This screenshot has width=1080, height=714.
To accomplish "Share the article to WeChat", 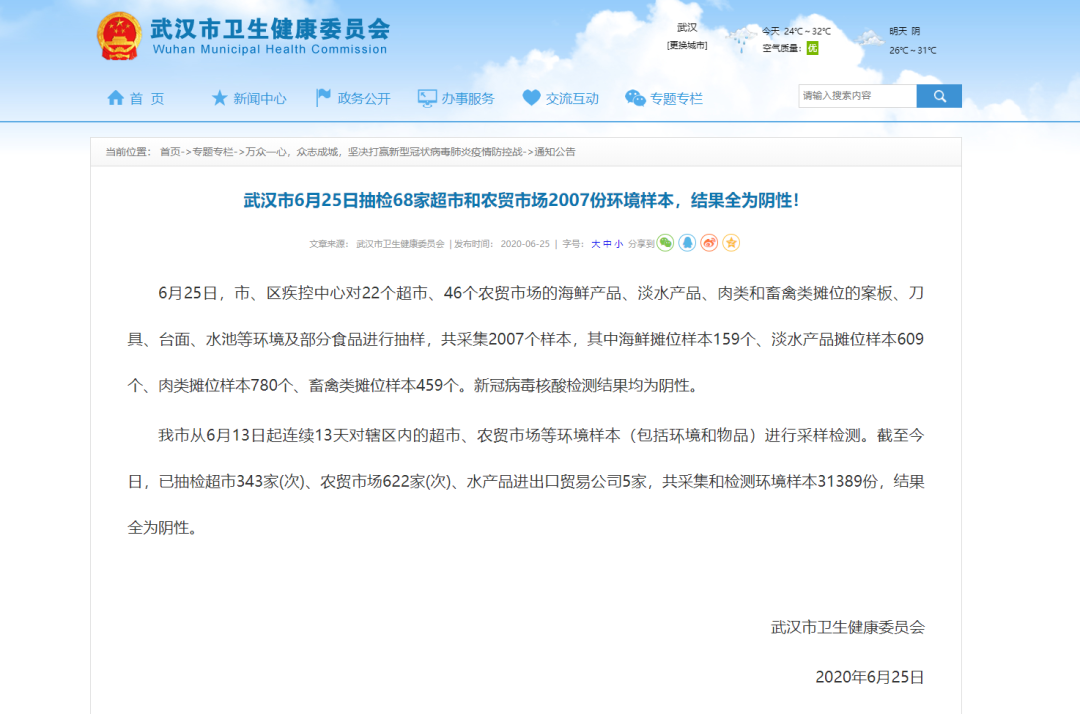I will 664,242.
